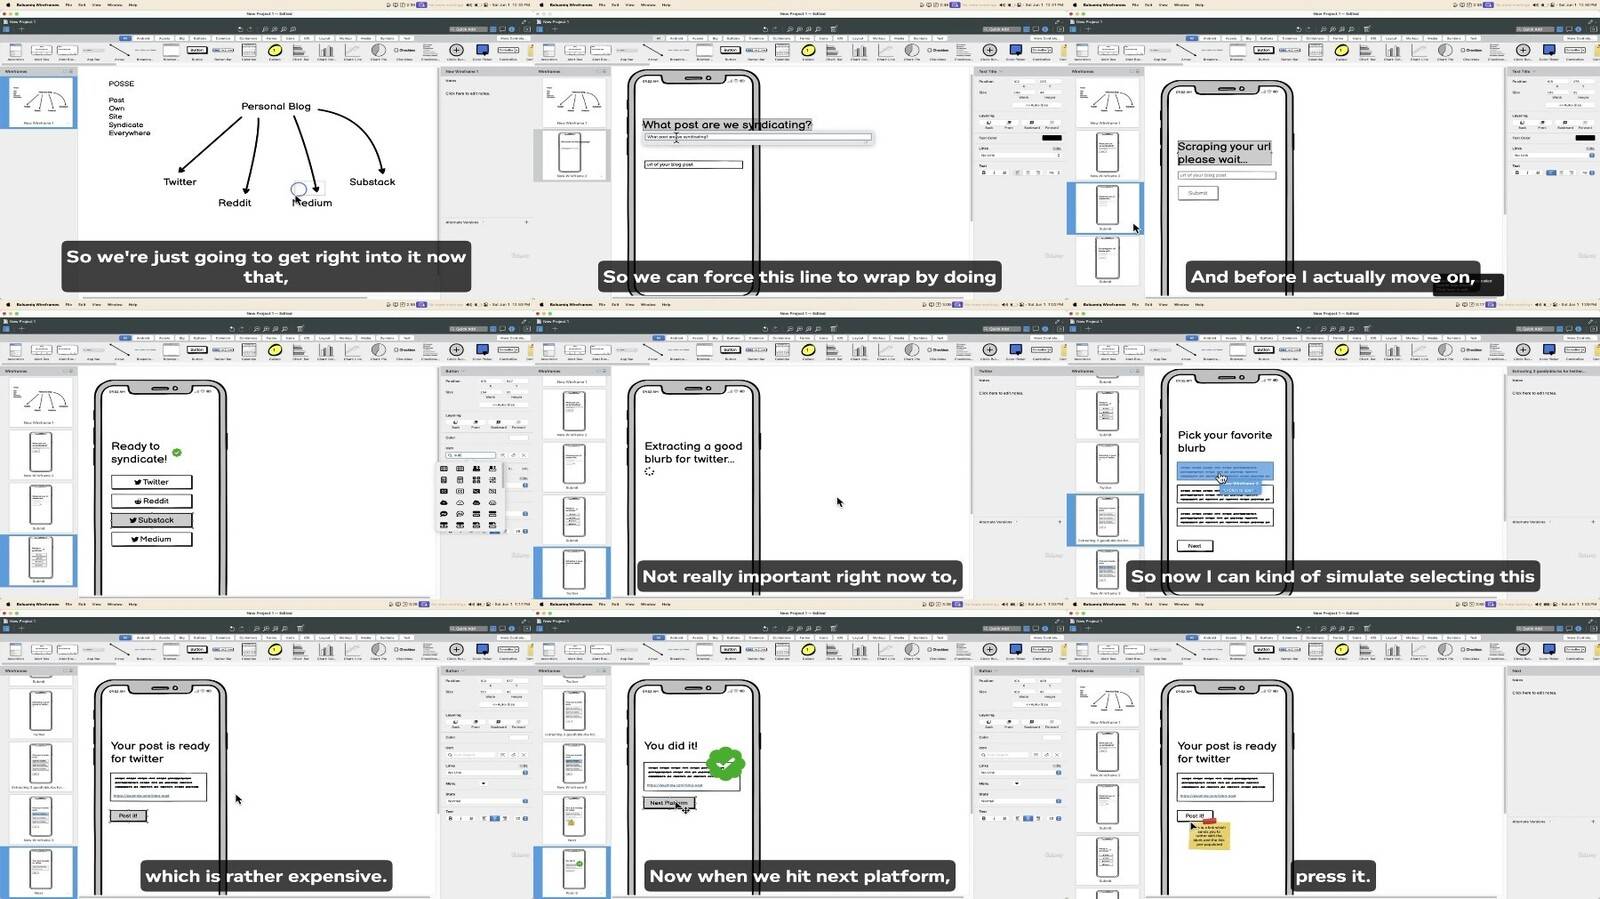Click the ComboBox control in the POSSE diagram window toolbar
The height and width of the screenshot is (899, 1600).
click(x=508, y=50)
